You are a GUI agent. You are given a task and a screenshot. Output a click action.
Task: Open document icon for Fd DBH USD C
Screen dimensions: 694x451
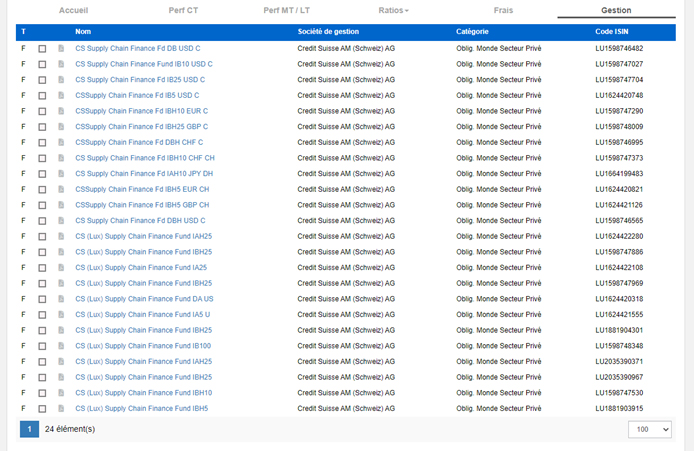[61, 220]
